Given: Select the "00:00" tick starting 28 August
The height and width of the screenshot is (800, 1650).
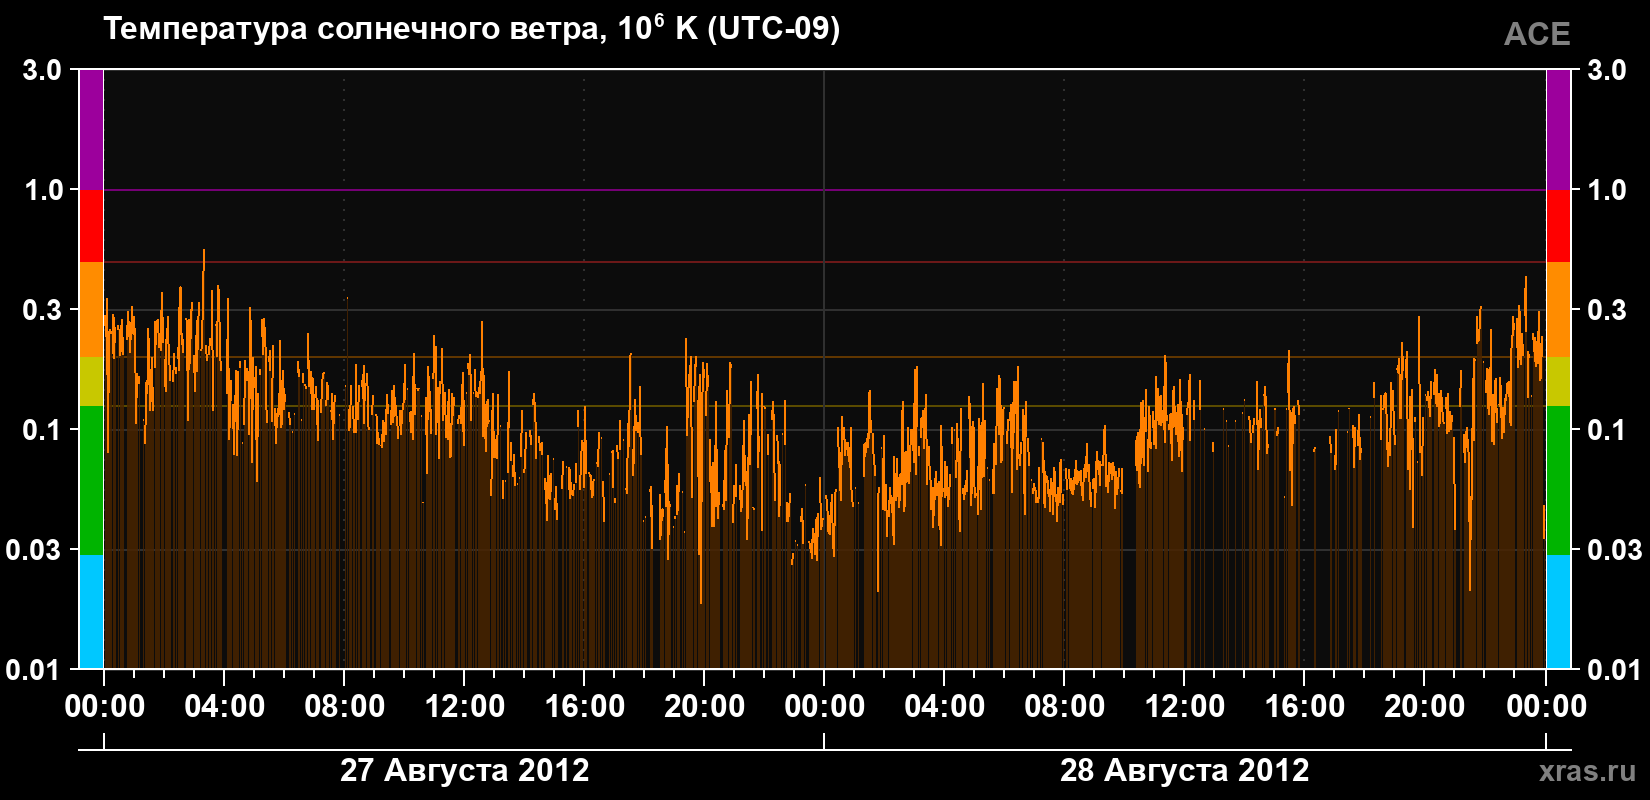Looking at the screenshot, I should tap(825, 707).
